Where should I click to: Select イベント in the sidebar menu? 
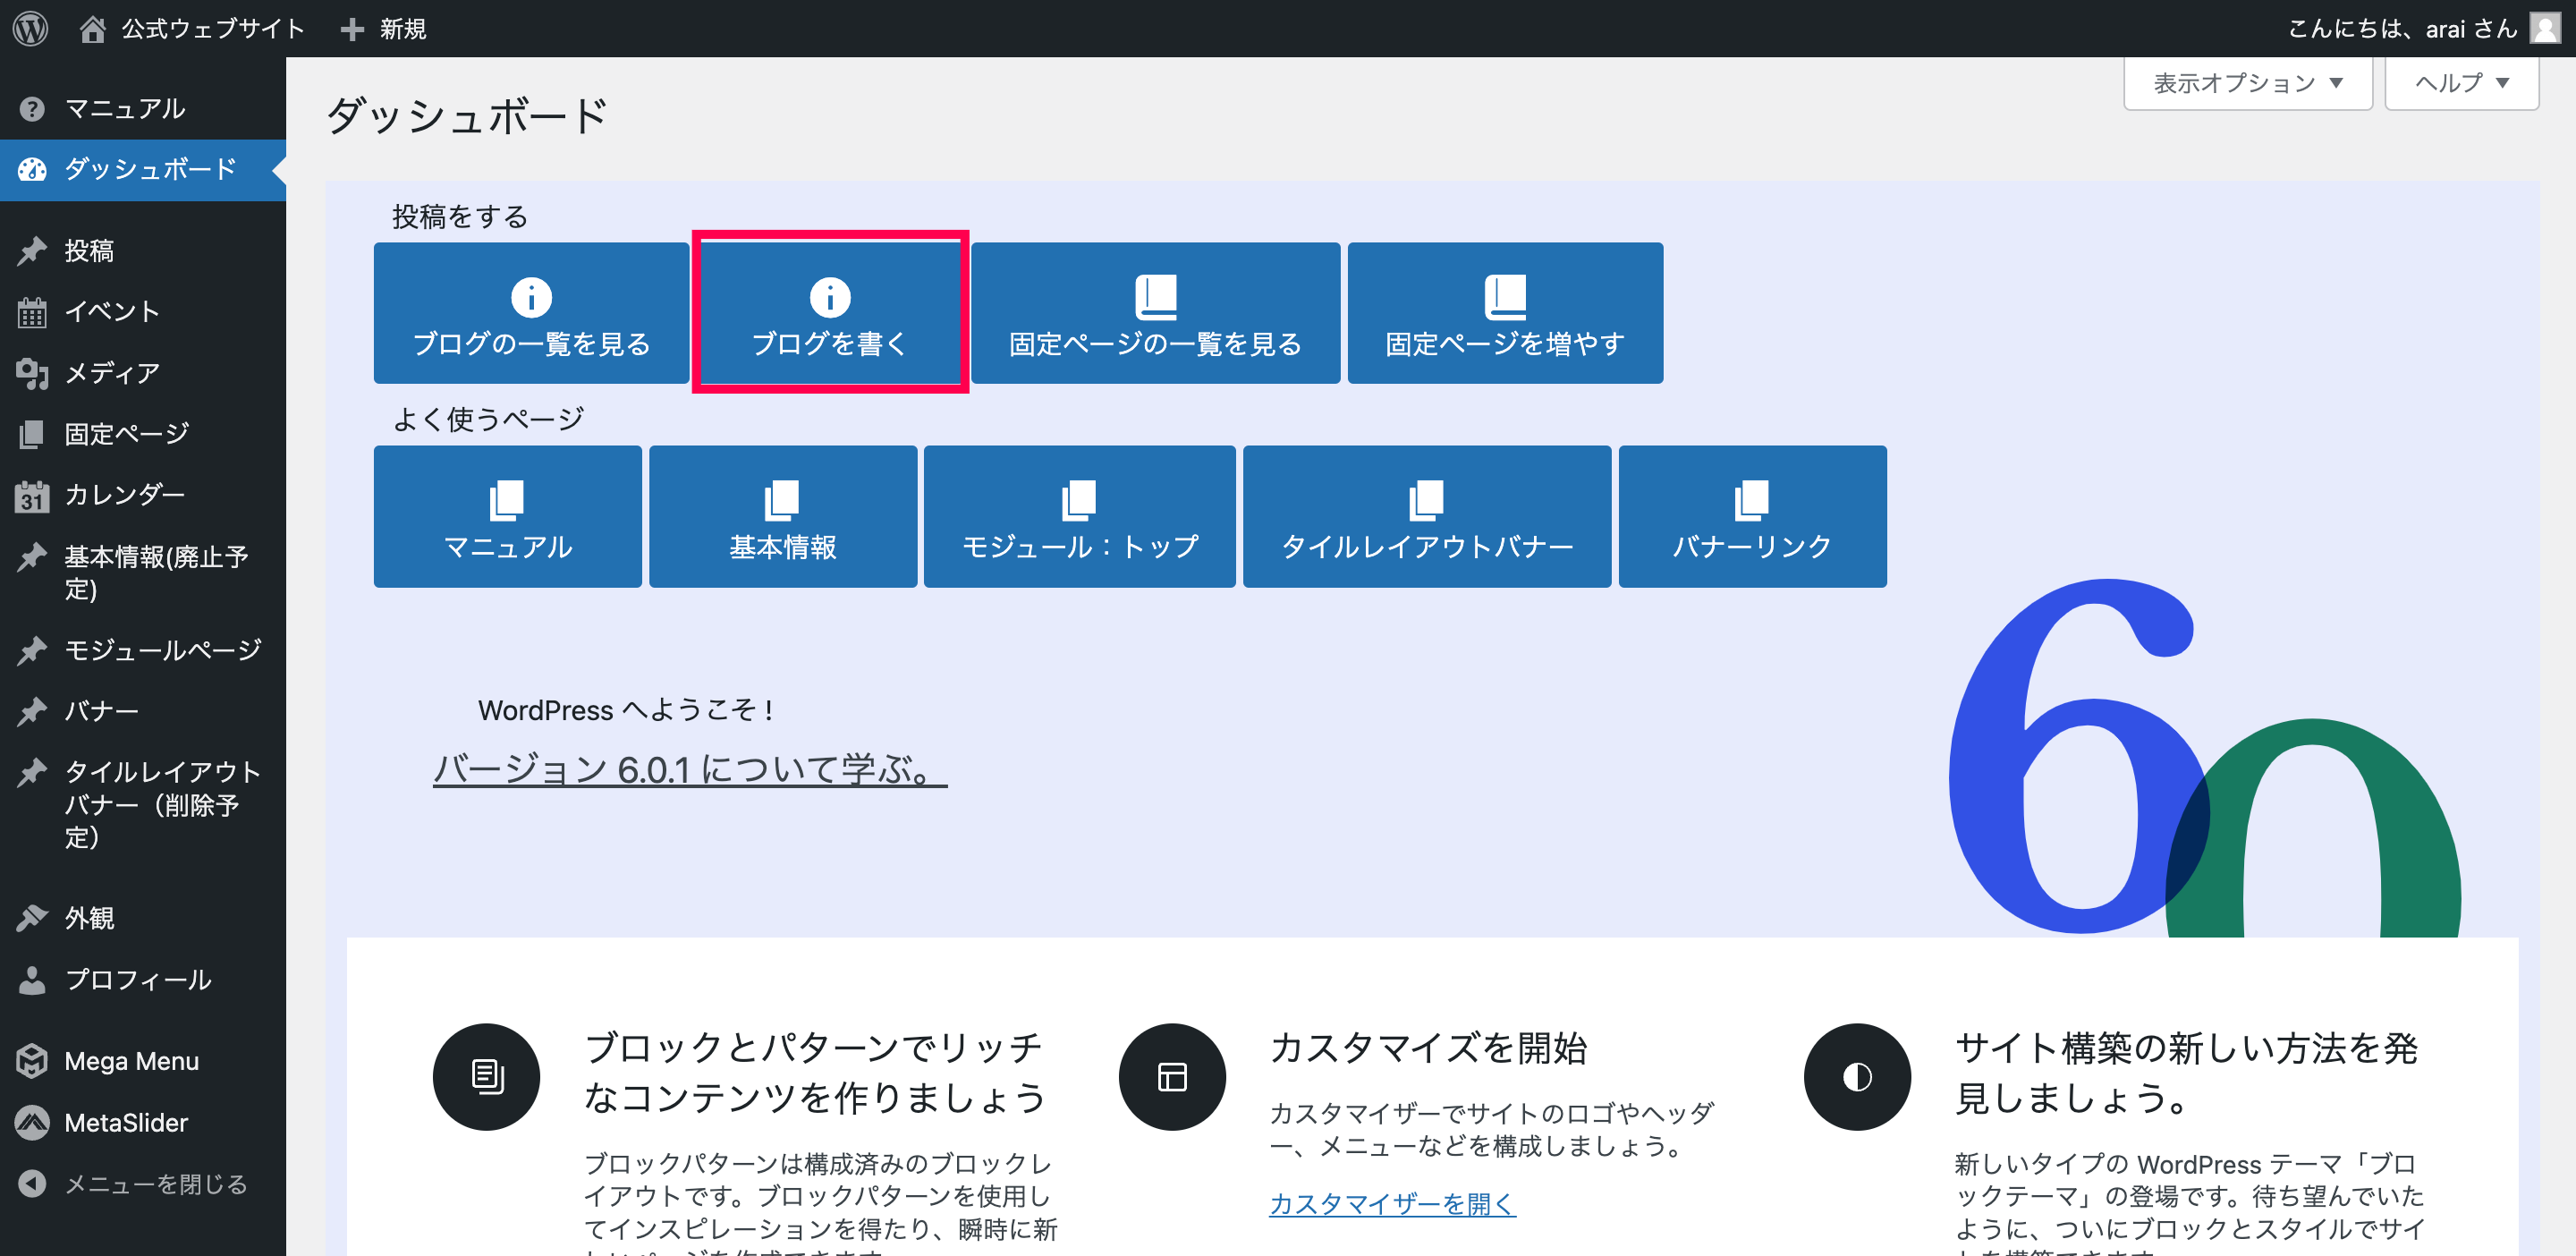tap(111, 312)
